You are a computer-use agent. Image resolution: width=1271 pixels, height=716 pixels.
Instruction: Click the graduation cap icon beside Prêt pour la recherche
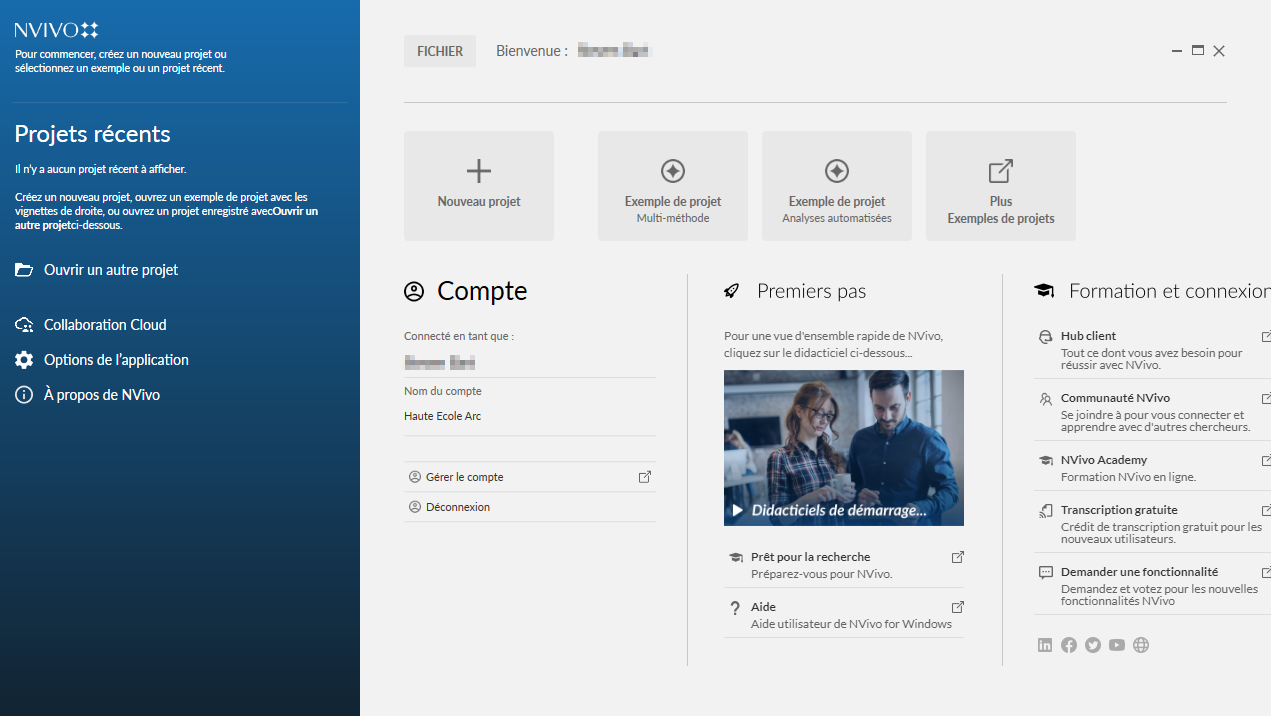[x=736, y=557]
